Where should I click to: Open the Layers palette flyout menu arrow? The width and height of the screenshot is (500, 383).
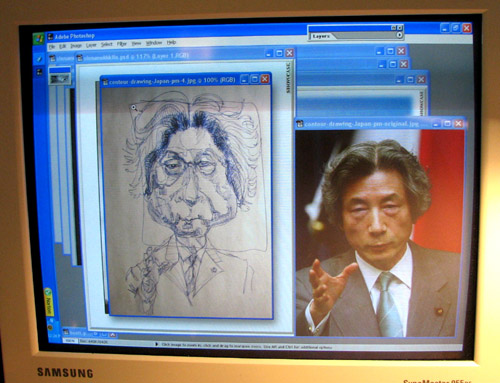399,35
